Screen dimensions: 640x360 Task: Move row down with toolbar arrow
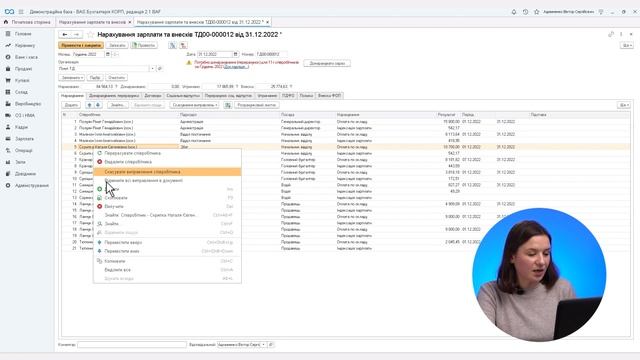[x=98, y=105]
